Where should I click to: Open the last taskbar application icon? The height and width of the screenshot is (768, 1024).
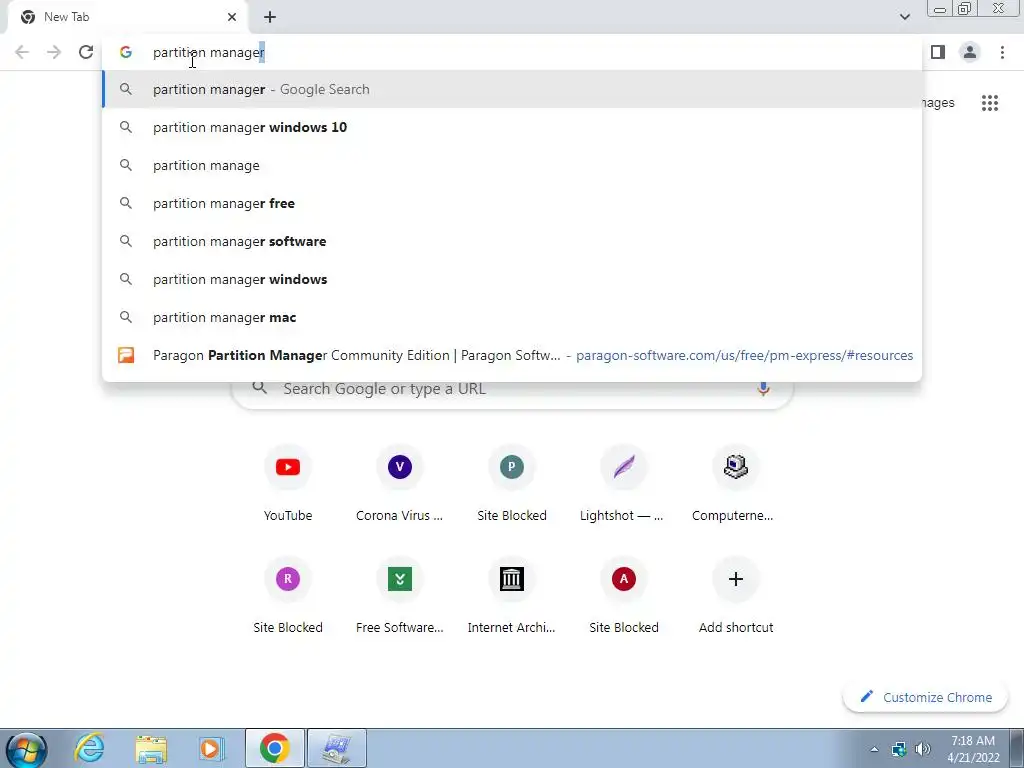pos(337,748)
